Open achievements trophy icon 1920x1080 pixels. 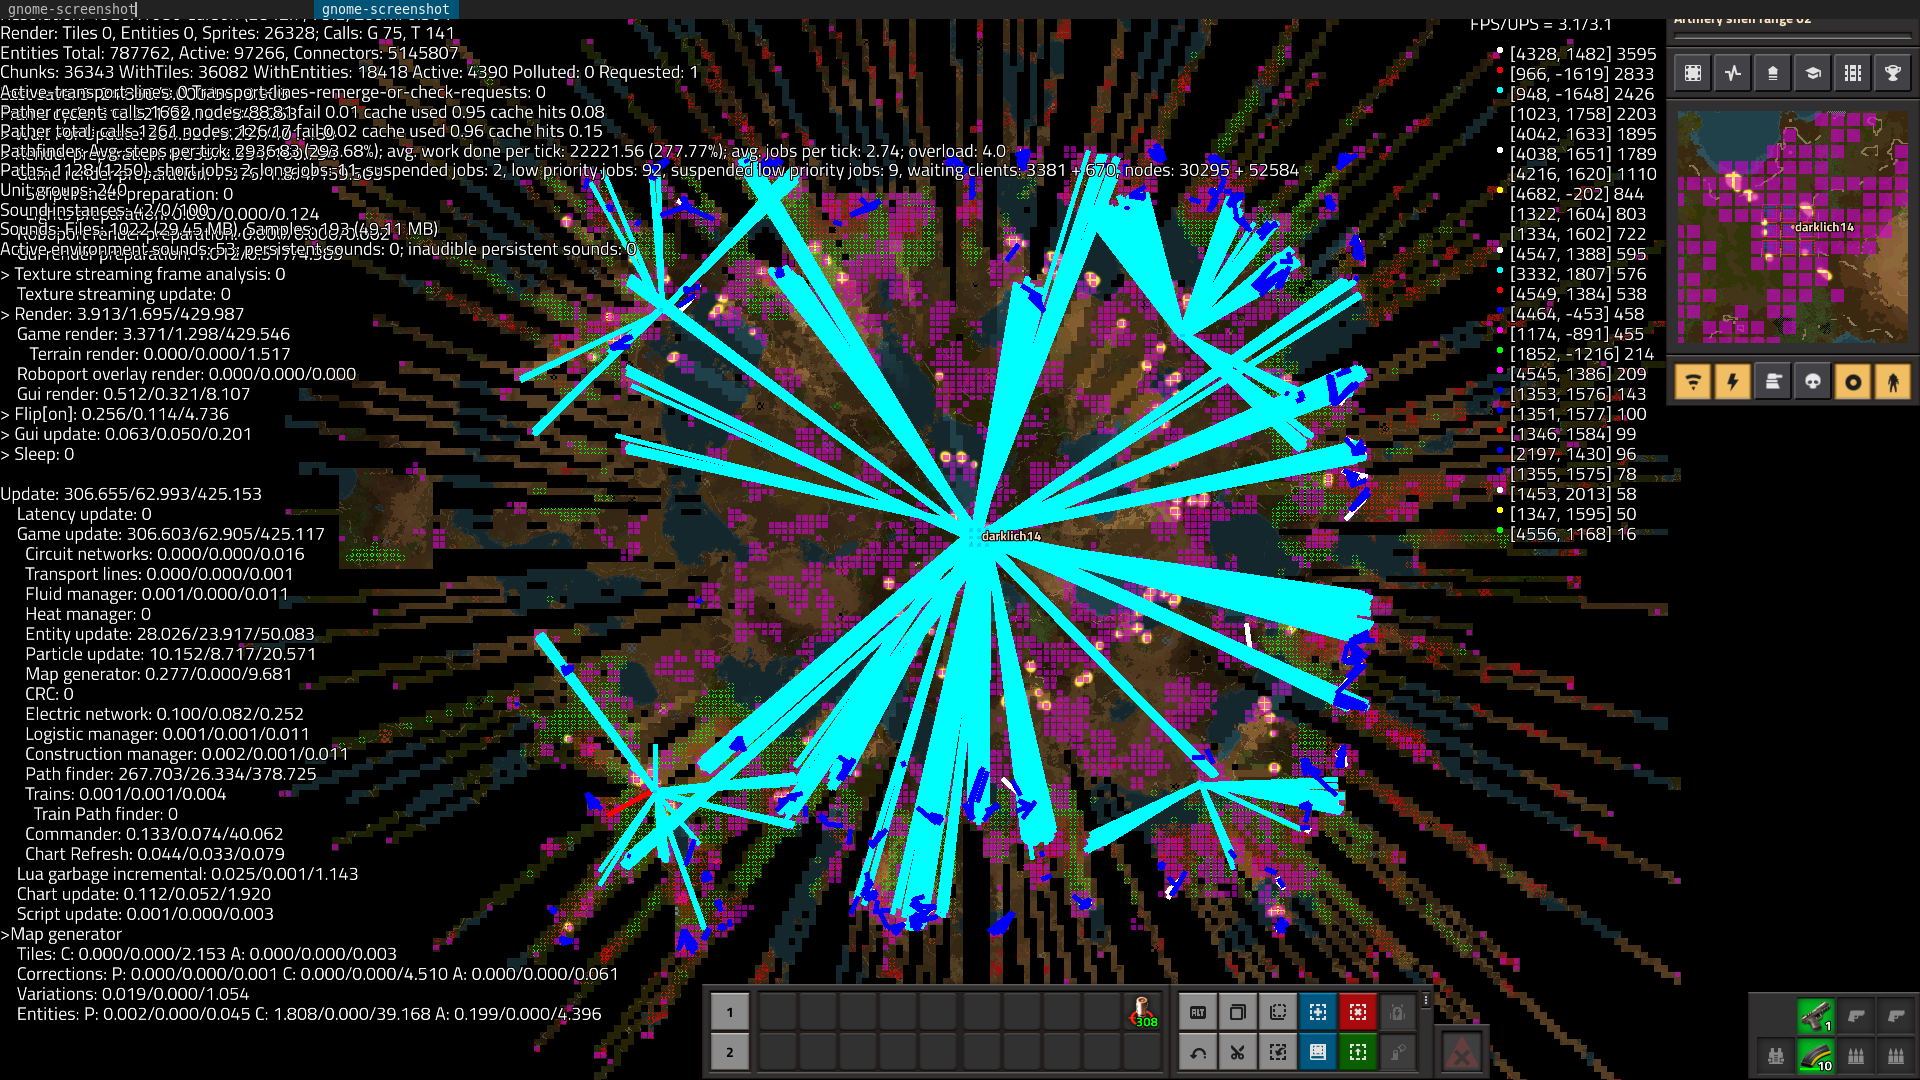click(x=1893, y=73)
